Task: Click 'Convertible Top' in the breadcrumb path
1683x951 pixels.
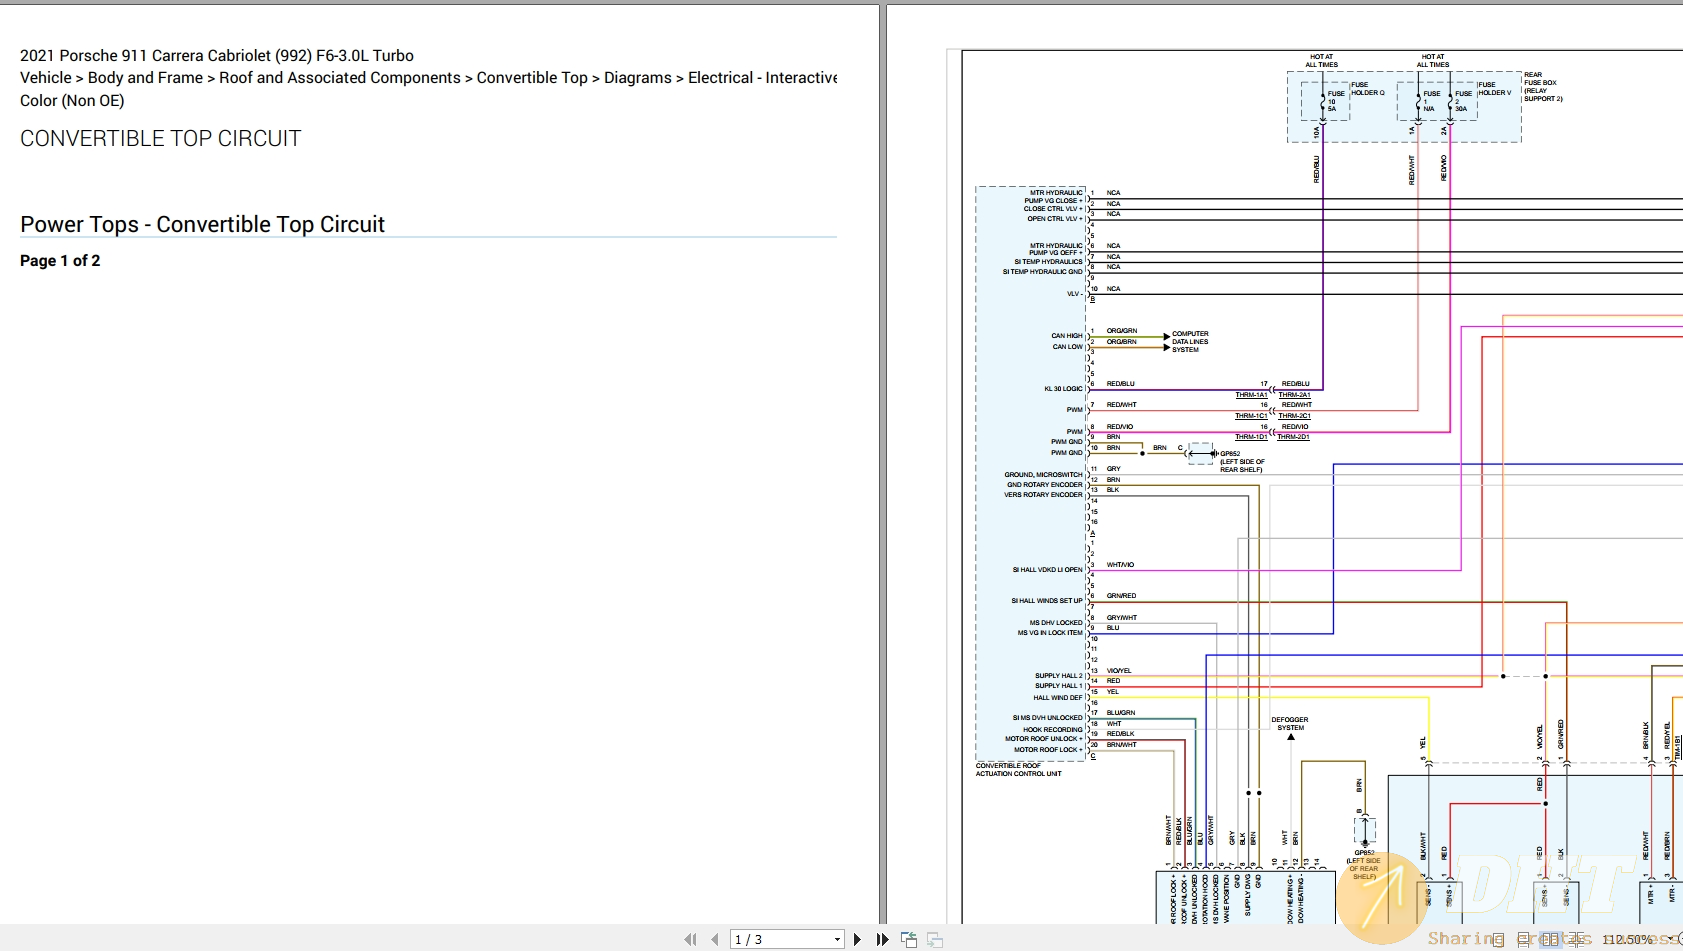Action: [x=532, y=78]
